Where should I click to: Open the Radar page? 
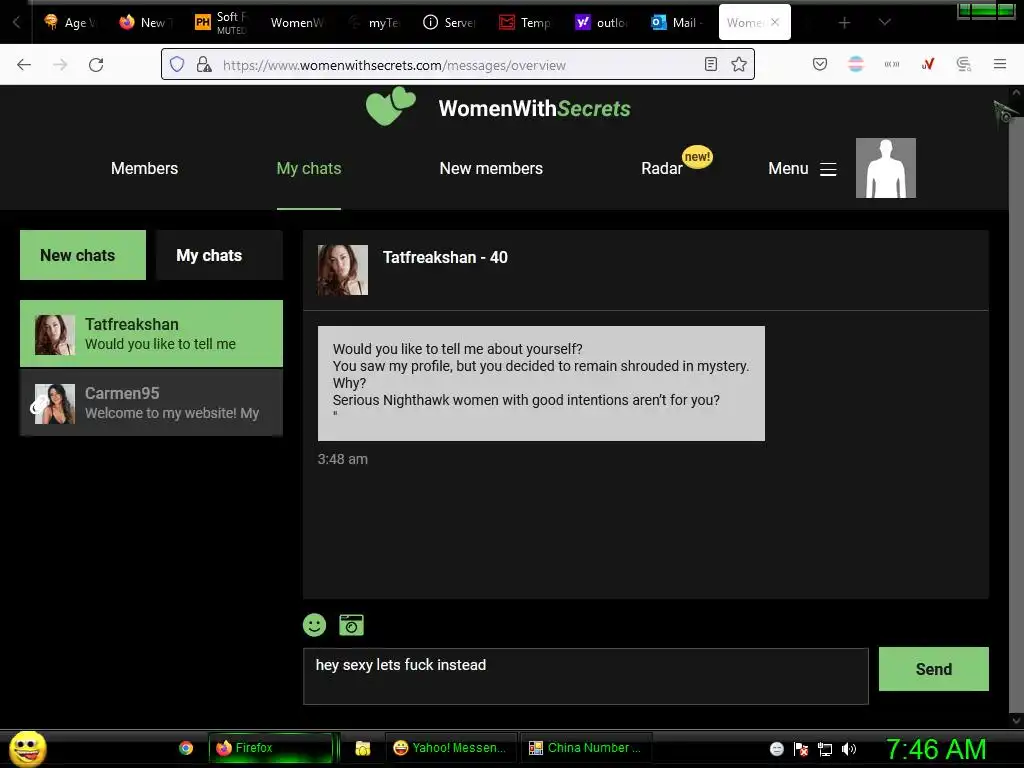pos(662,168)
